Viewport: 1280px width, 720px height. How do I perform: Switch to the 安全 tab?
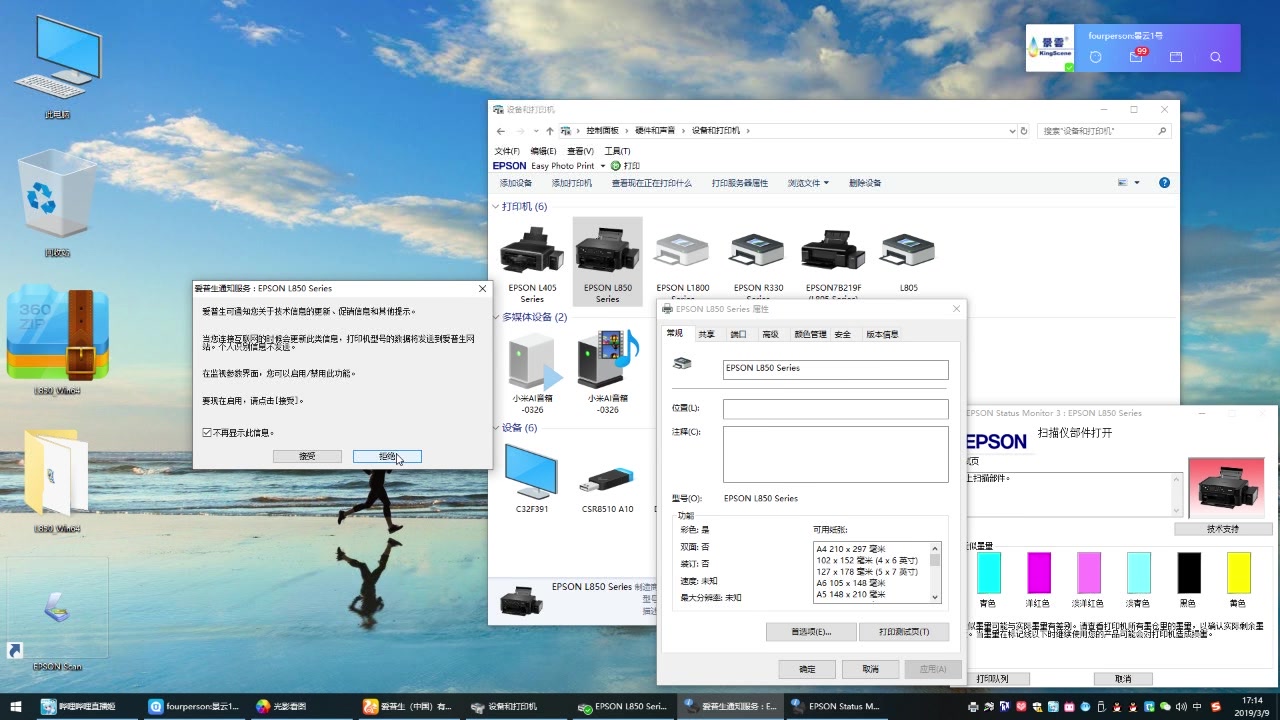(x=843, y=334)
